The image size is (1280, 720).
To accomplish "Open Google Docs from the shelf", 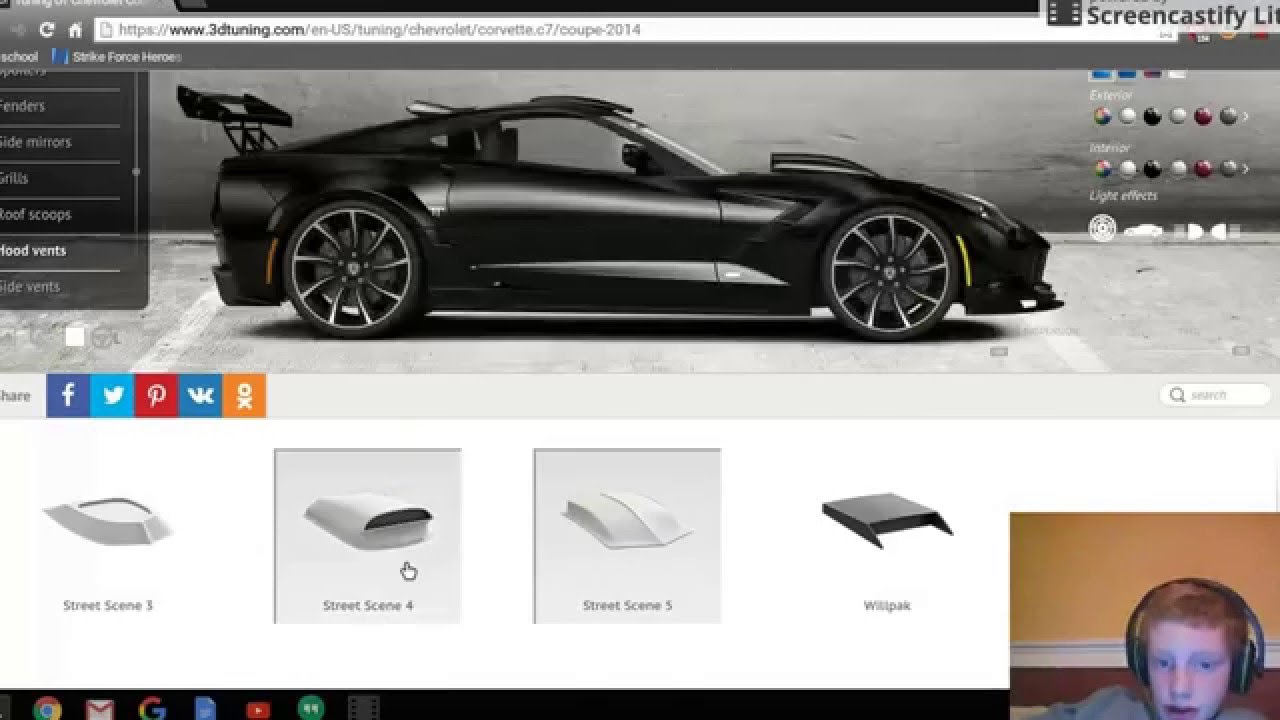I will (x=205, y=709).
